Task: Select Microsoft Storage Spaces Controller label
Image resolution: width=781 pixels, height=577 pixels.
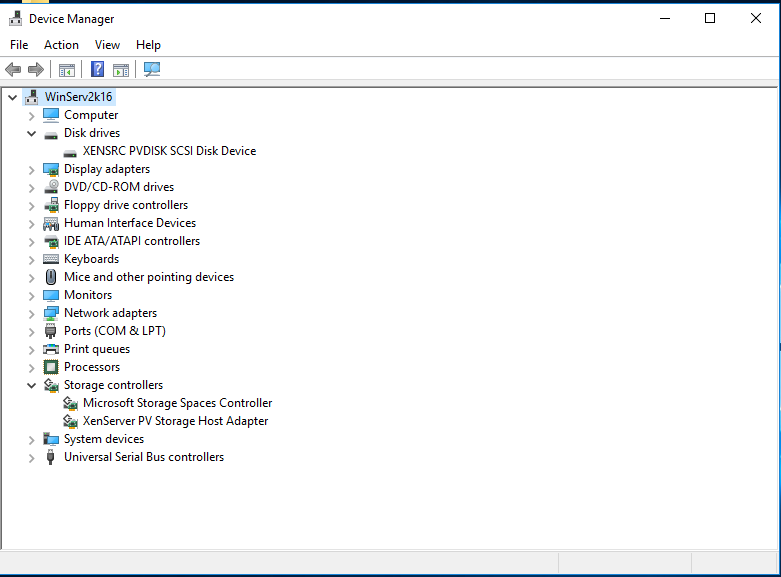Action: [177, 403]
